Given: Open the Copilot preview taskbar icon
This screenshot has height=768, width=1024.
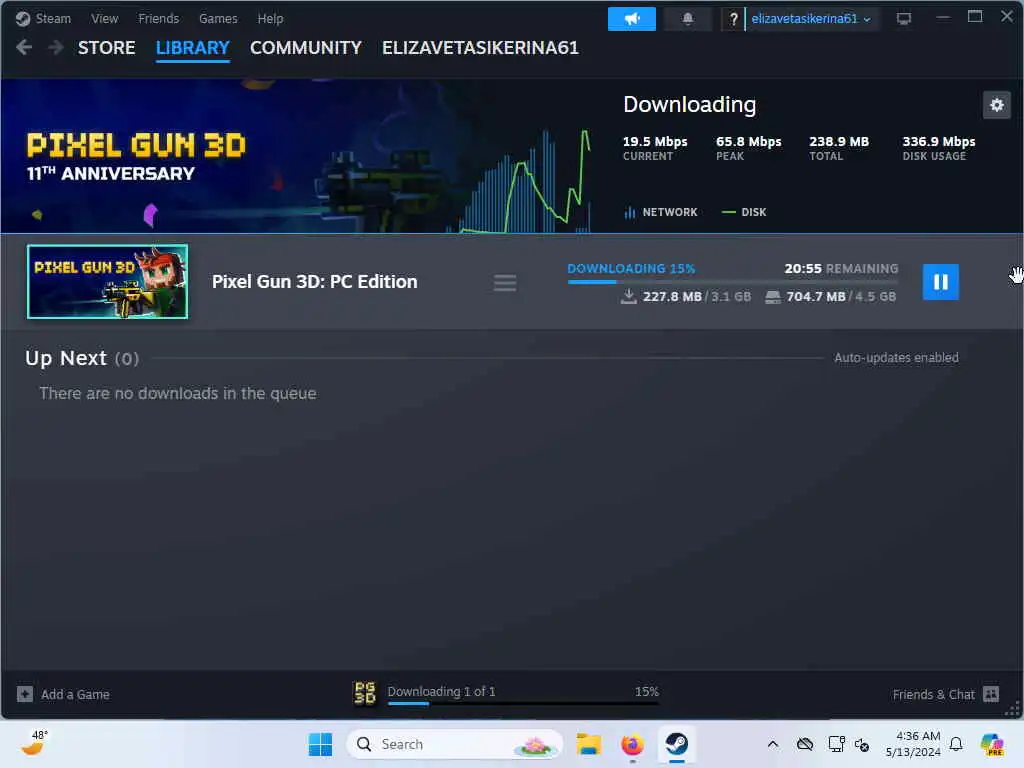Looking at the screenshot, I should (x=992, y=744).
